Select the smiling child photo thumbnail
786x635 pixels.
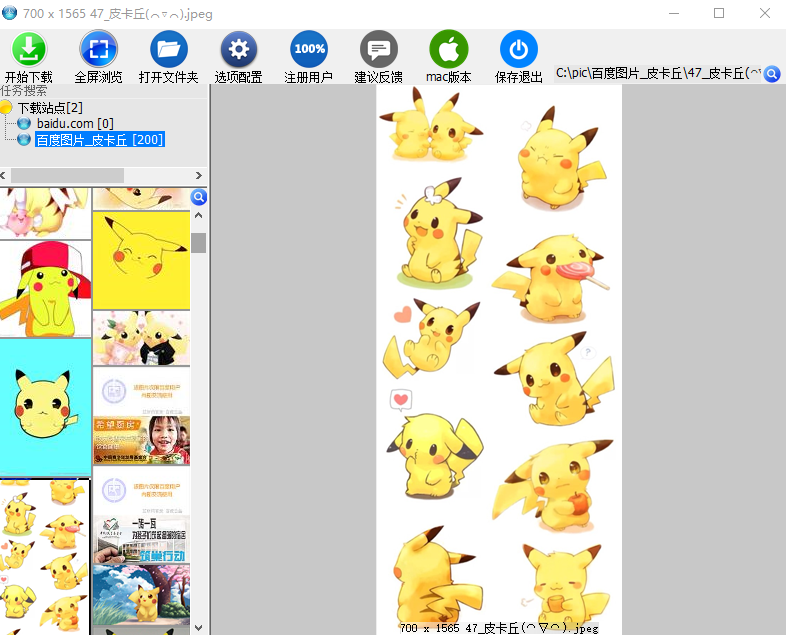141,440
